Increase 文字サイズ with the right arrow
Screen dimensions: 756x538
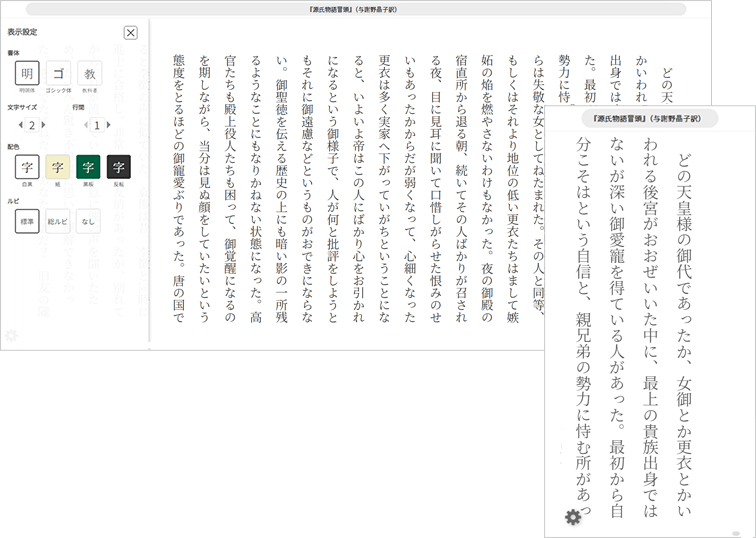coord(43,125)
